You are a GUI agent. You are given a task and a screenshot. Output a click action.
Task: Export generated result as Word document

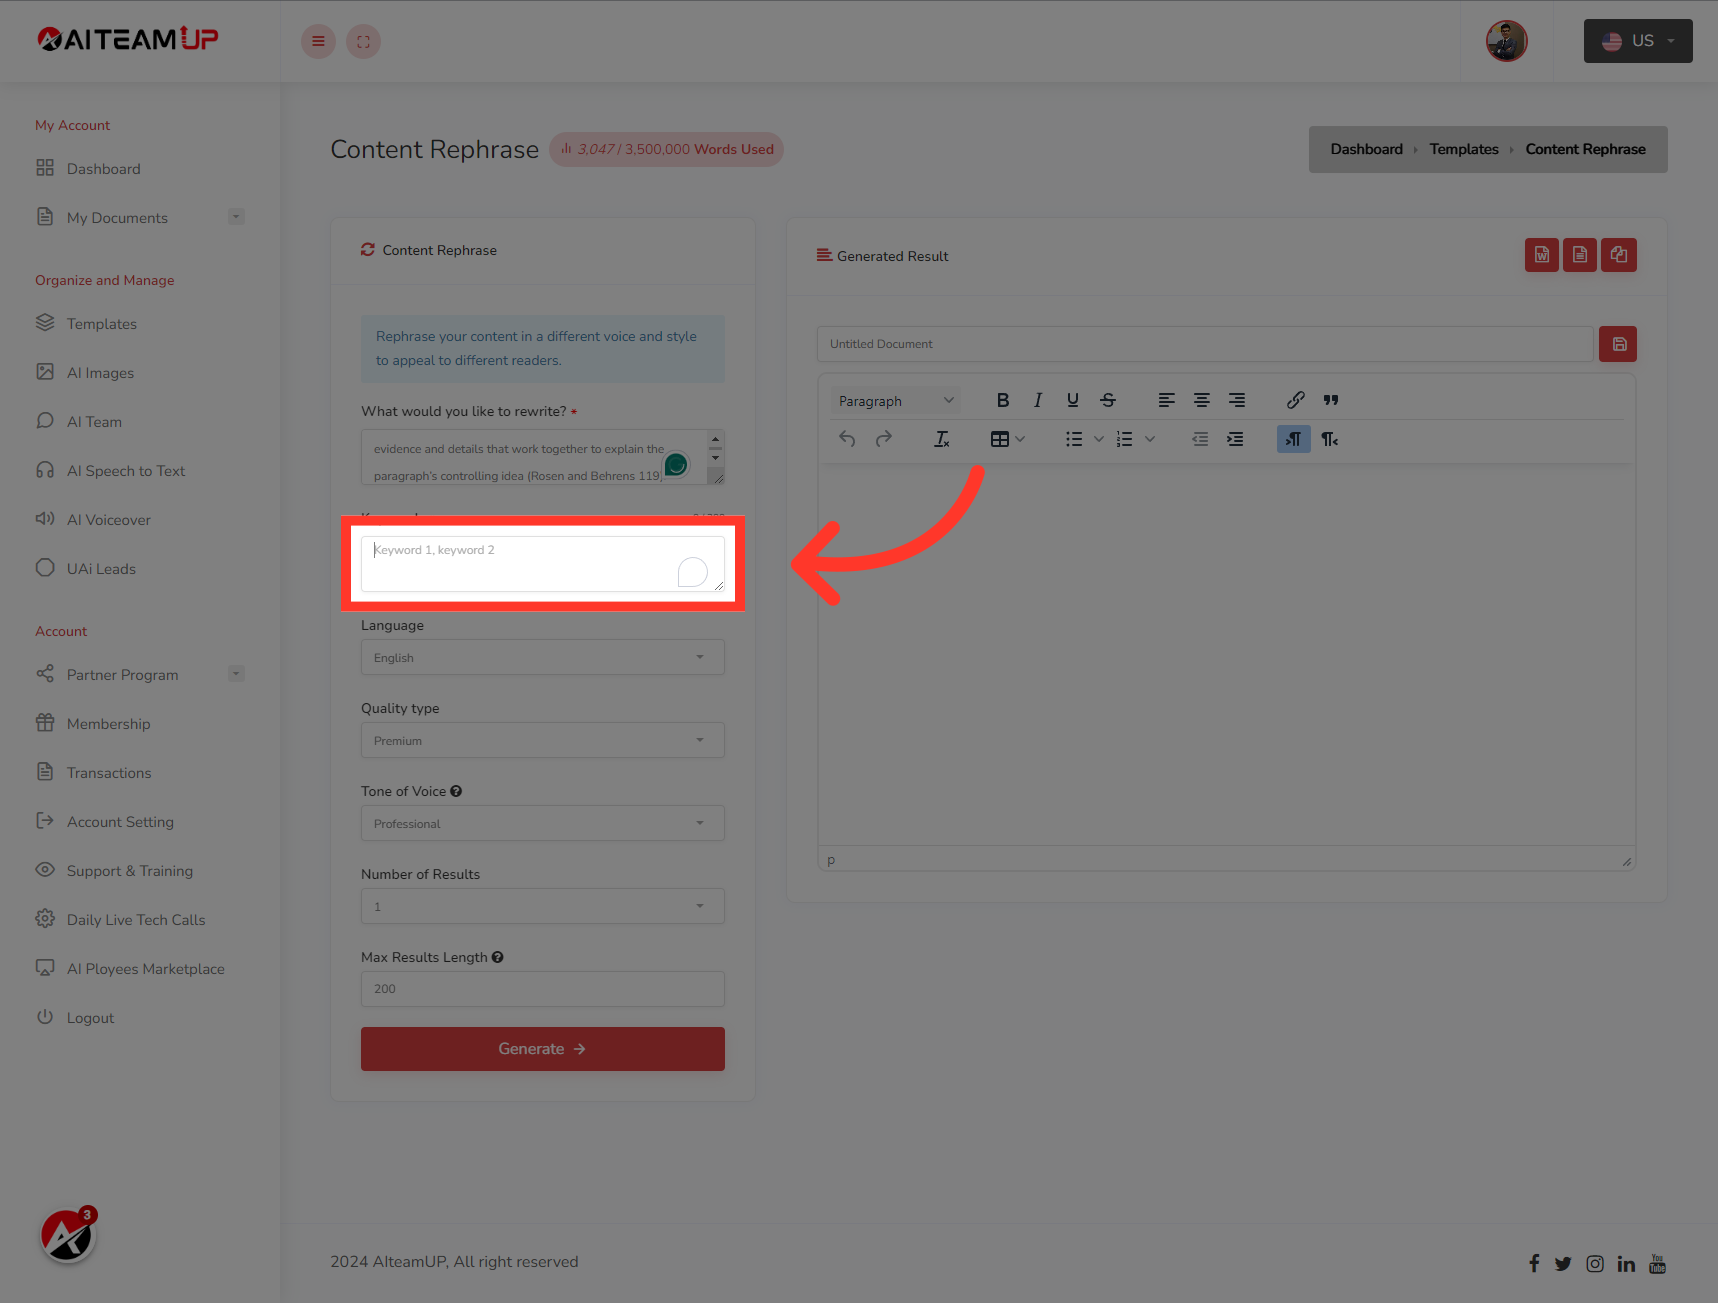[x=1541, y=255]
